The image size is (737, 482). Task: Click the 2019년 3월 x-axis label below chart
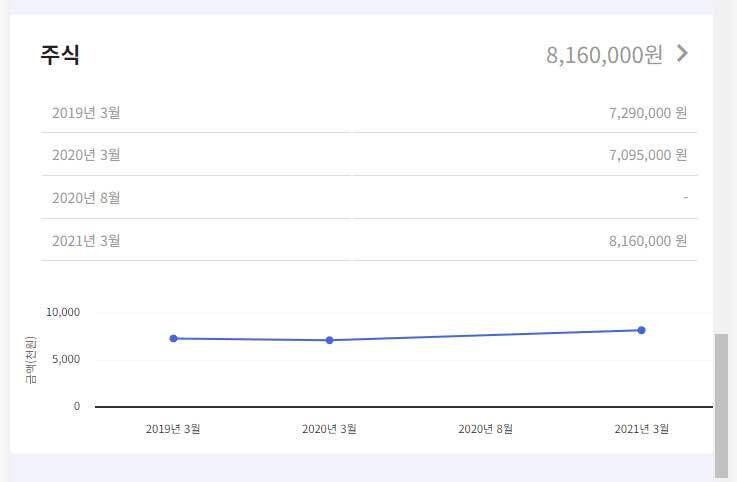pos(173,429)
